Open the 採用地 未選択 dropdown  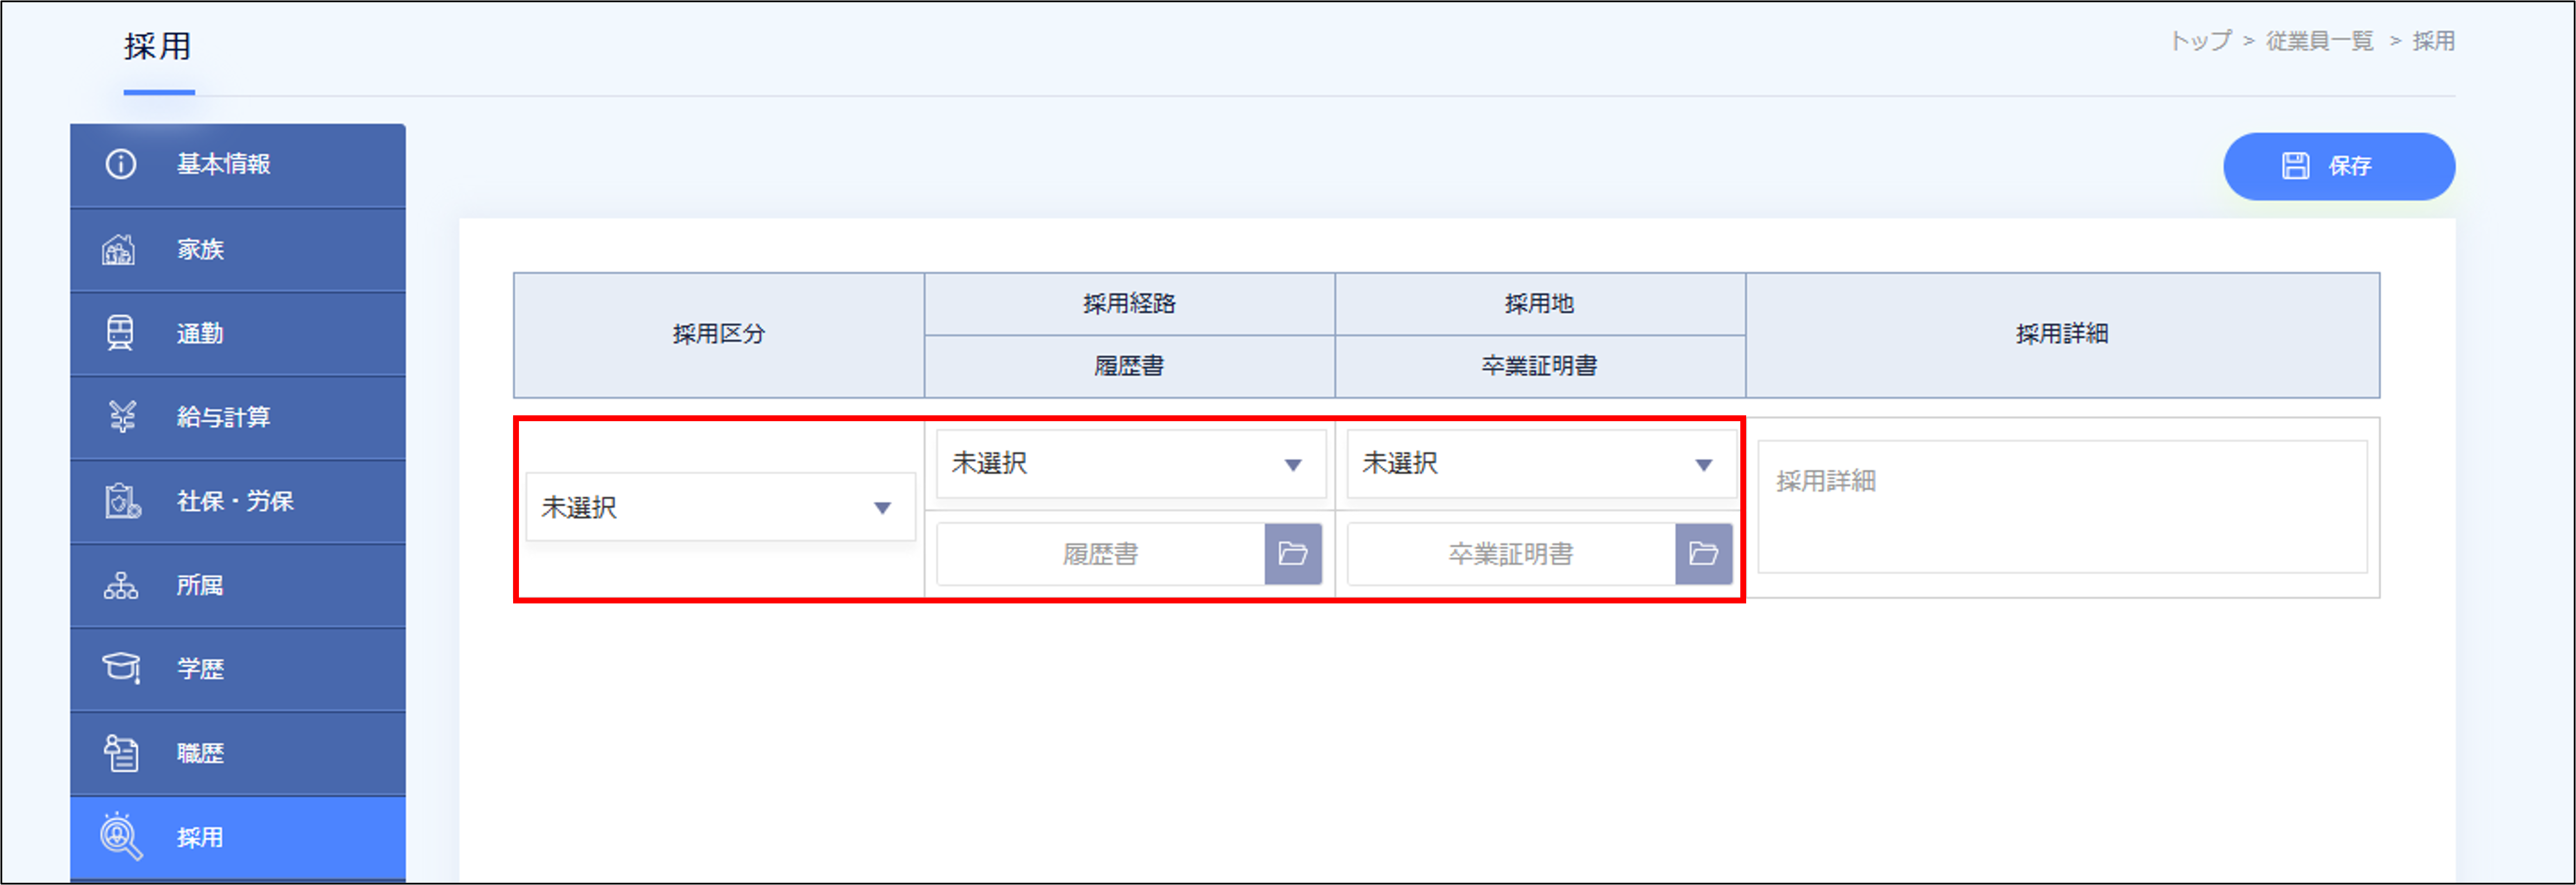[x=1542, y=464]
